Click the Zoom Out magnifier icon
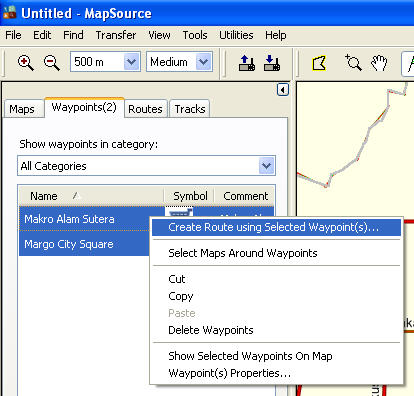 [52, 63]
